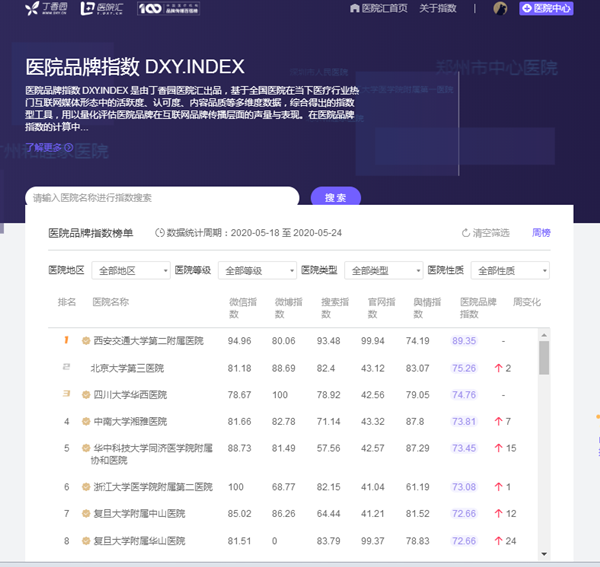Click the brand index value 73.08
This screenshot has width=600, height=567.
pos(464,487)
